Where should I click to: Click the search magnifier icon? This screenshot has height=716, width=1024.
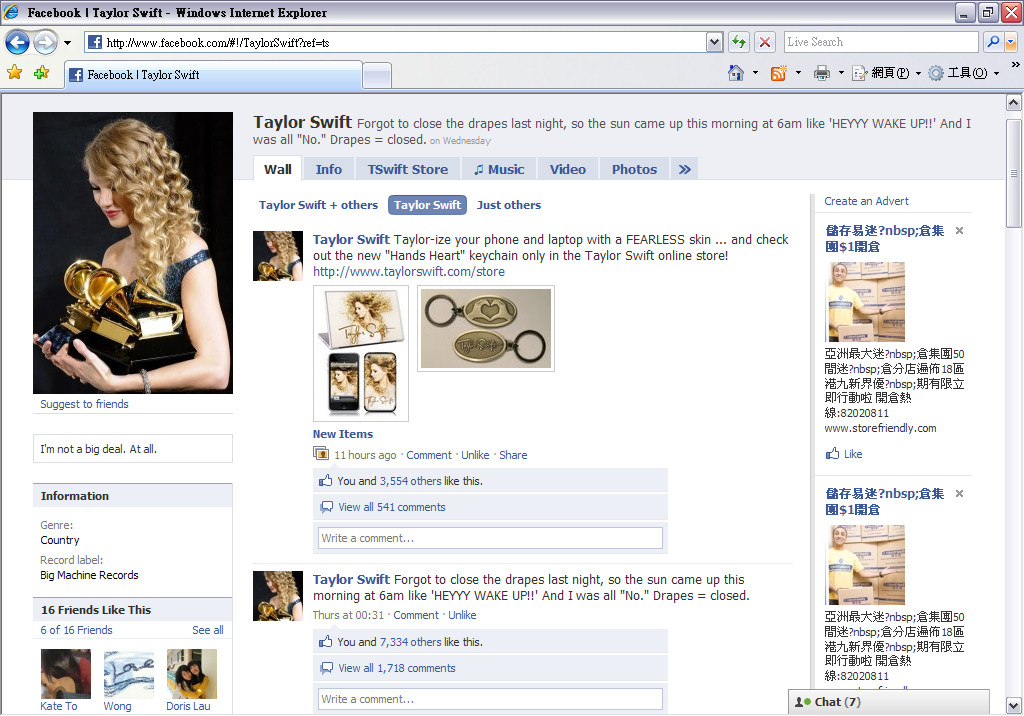point(993,42)
